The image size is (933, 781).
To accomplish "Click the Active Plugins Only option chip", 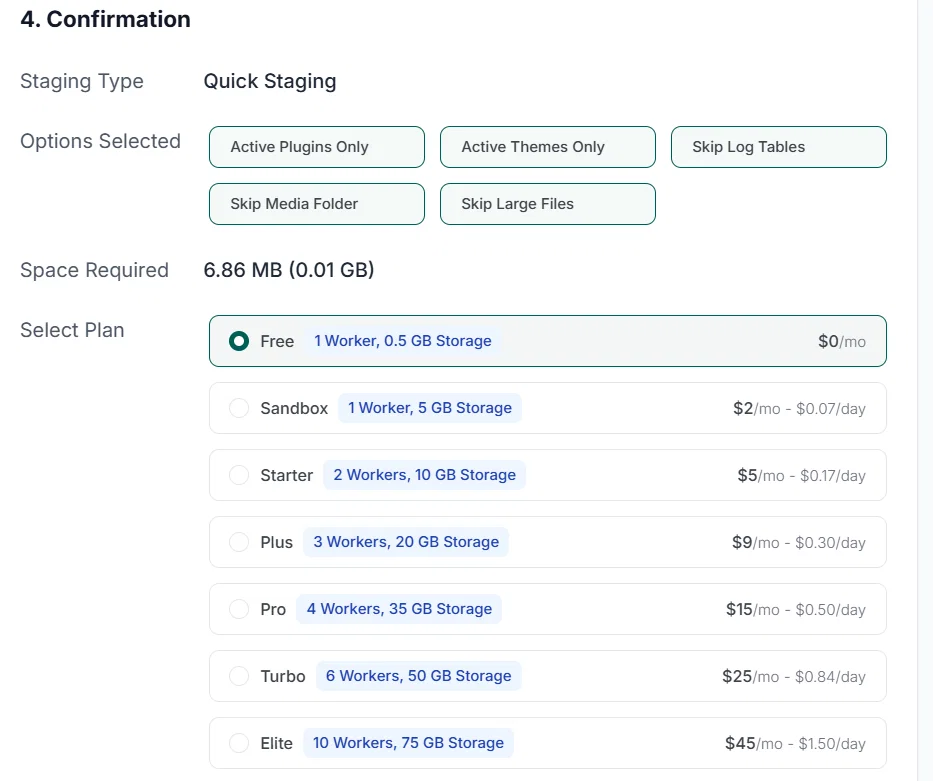I will pyautogui.click(x=317, y=147).
